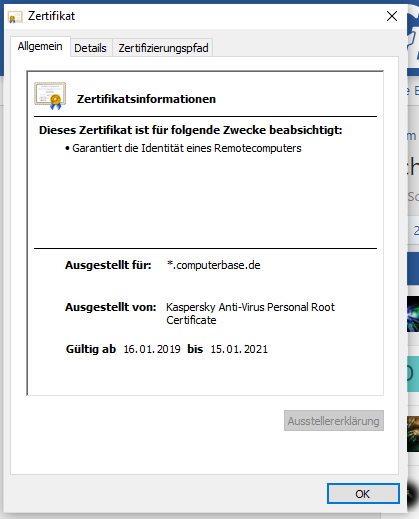Click the Zertifikatsinformationen heading
Screen dimensions: 419x519
click(146, 99)
